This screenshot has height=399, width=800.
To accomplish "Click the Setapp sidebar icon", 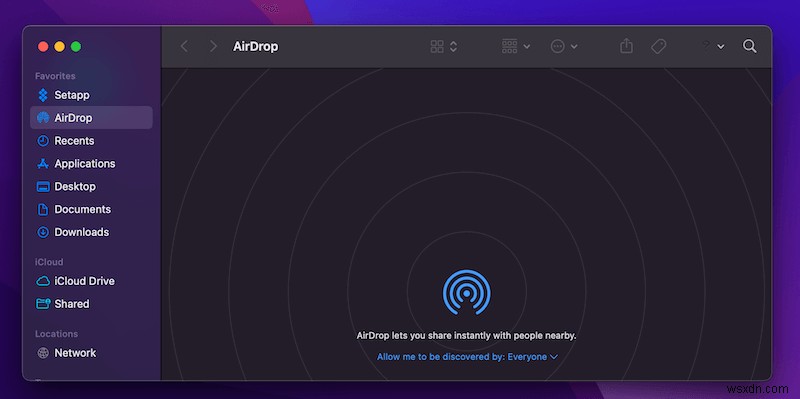I will (43, 95).
